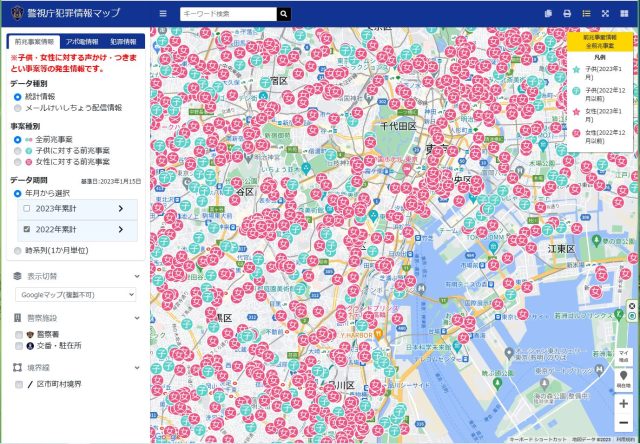Focus the キーワード検索 input field
Image resolution: width=640 pixels, height=444 pixels.
(x=228, y=14)
